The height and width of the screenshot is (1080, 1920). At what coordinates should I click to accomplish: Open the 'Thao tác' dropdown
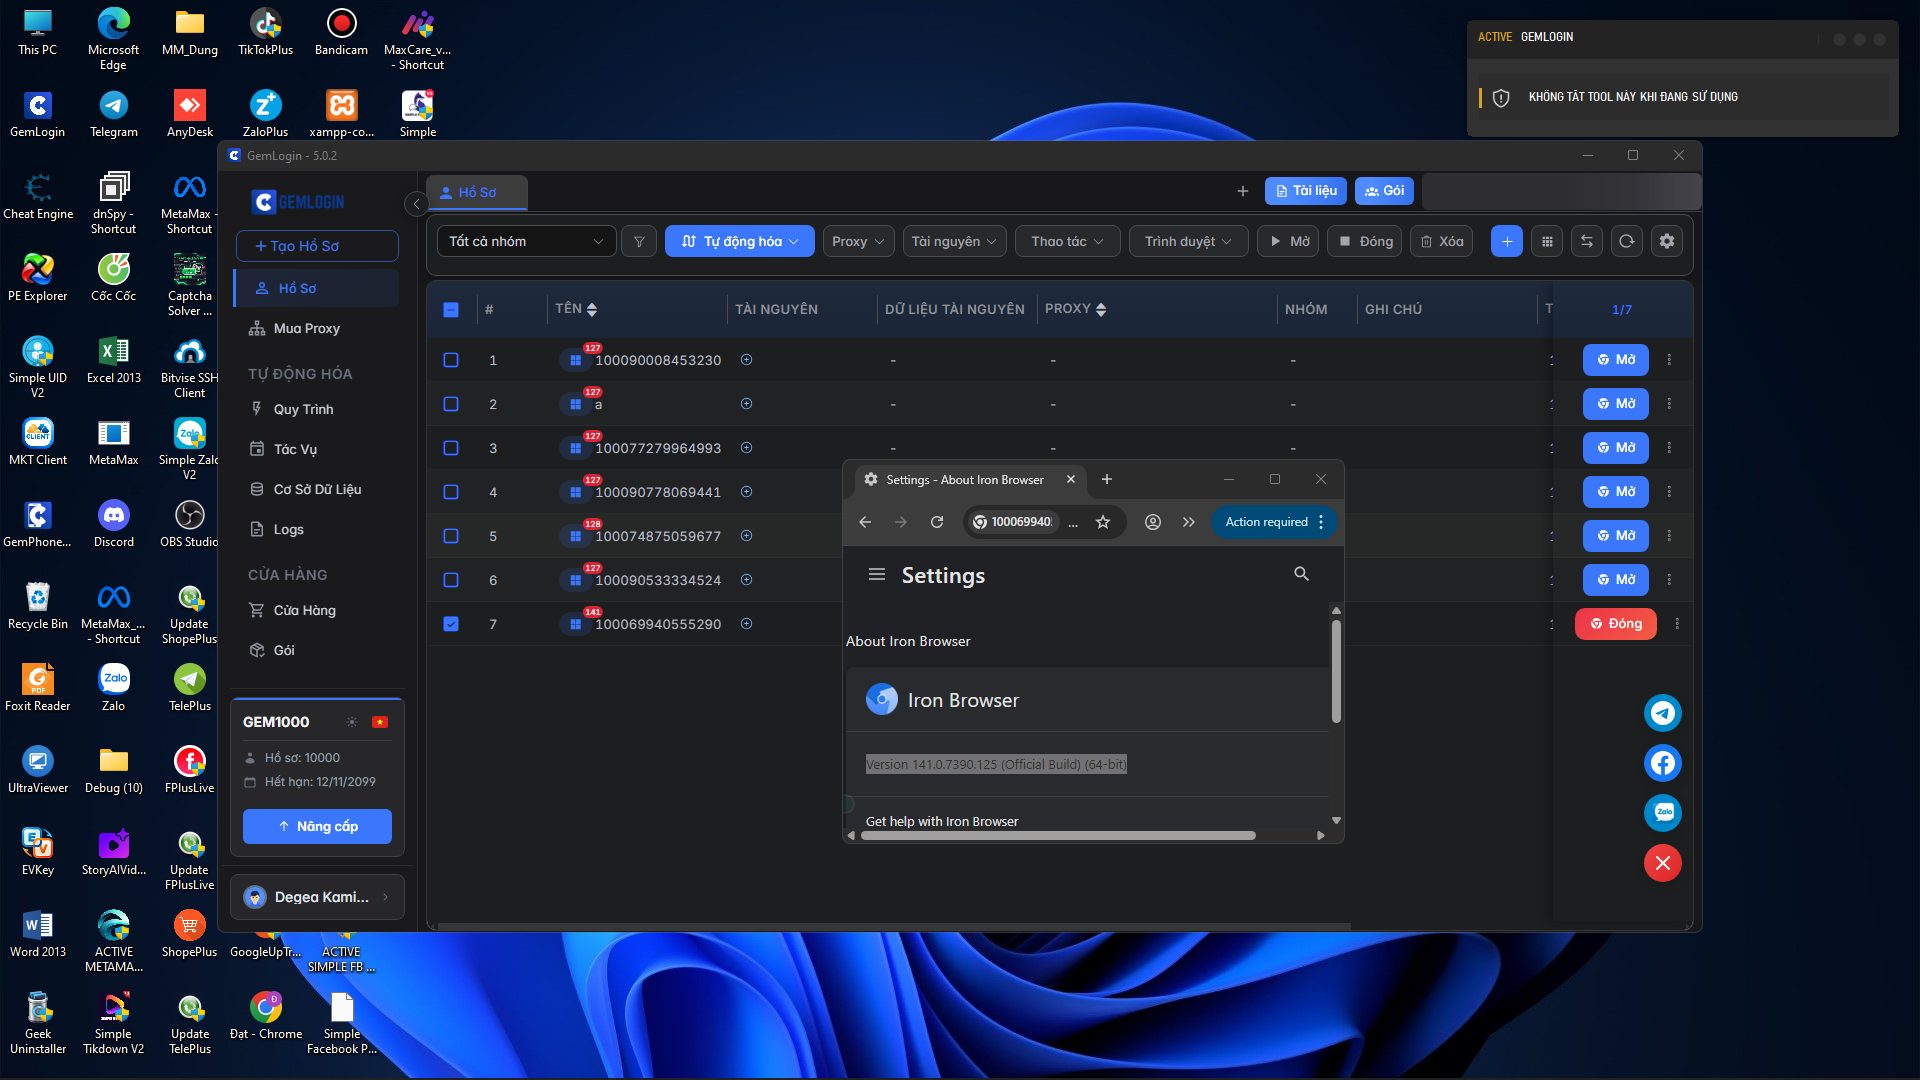point(1068,241)
